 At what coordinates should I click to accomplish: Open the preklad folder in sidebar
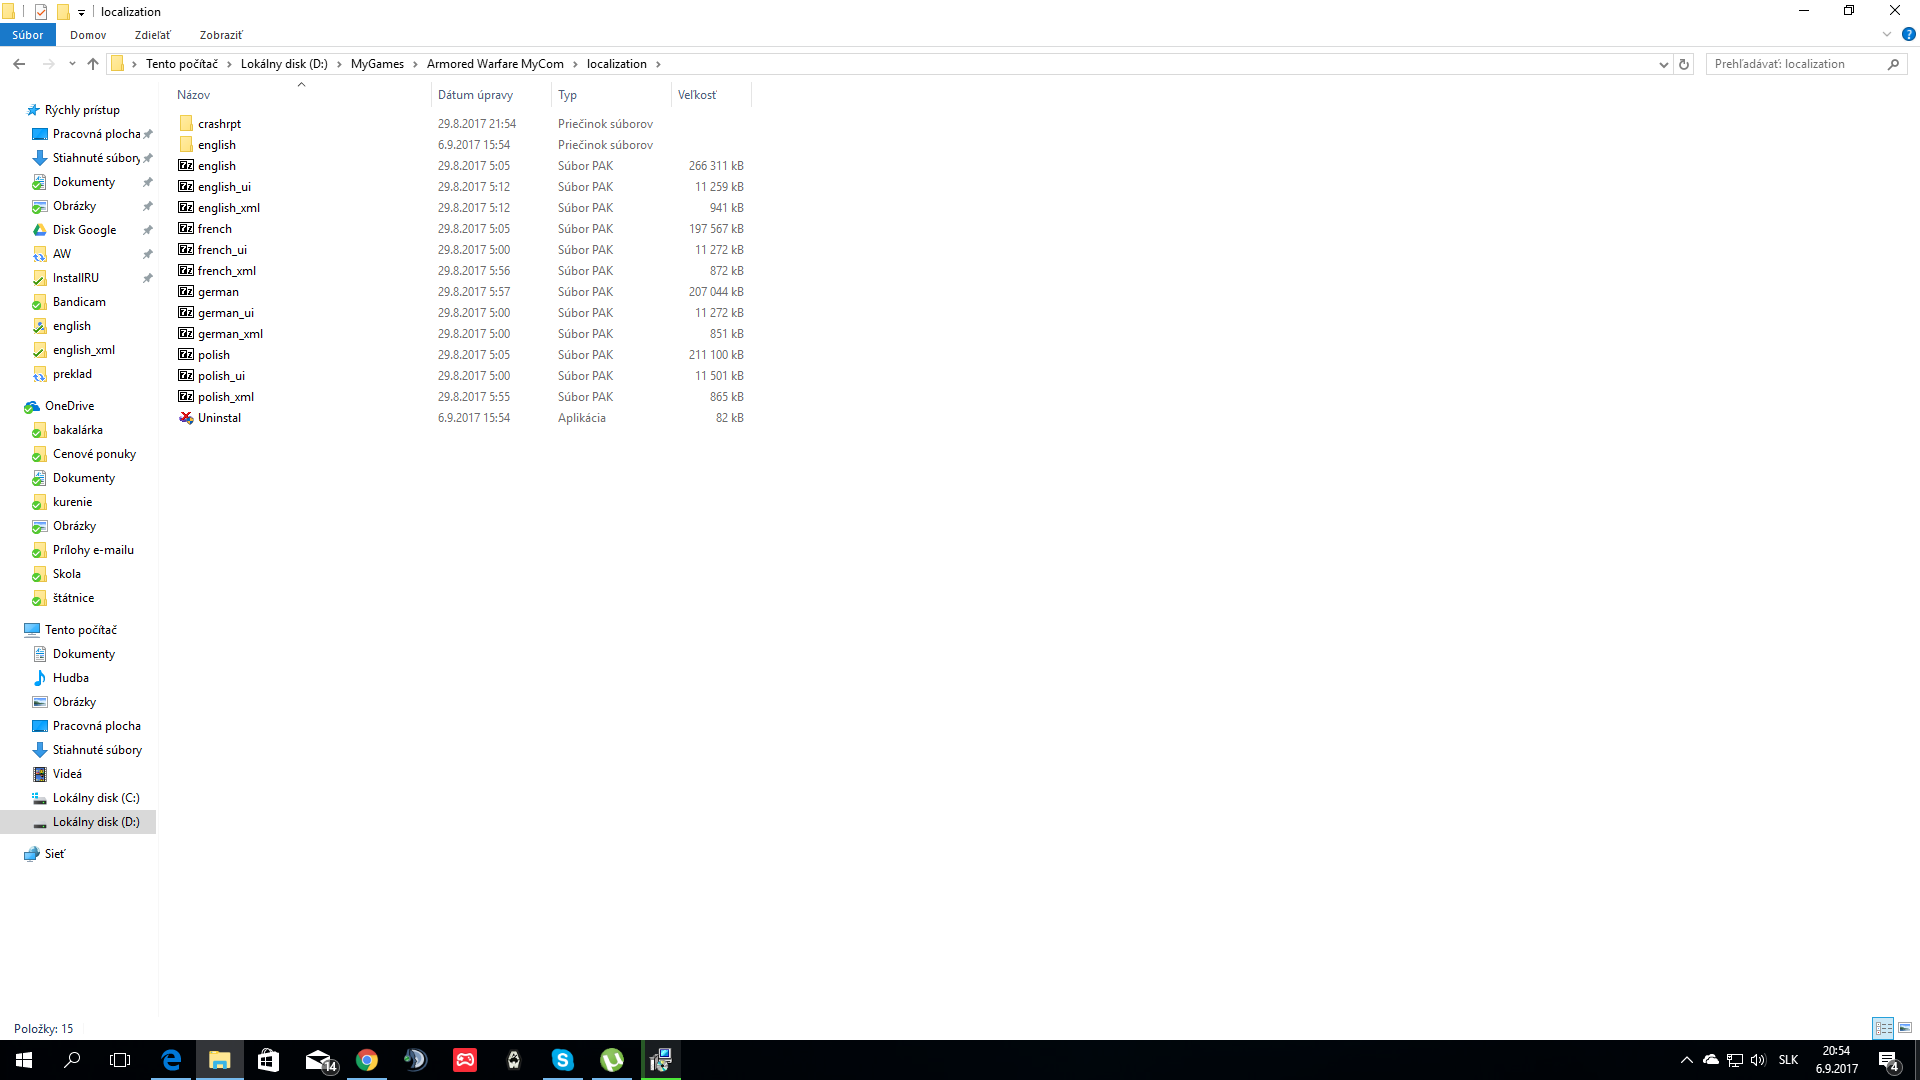click(x=72, y=374)
